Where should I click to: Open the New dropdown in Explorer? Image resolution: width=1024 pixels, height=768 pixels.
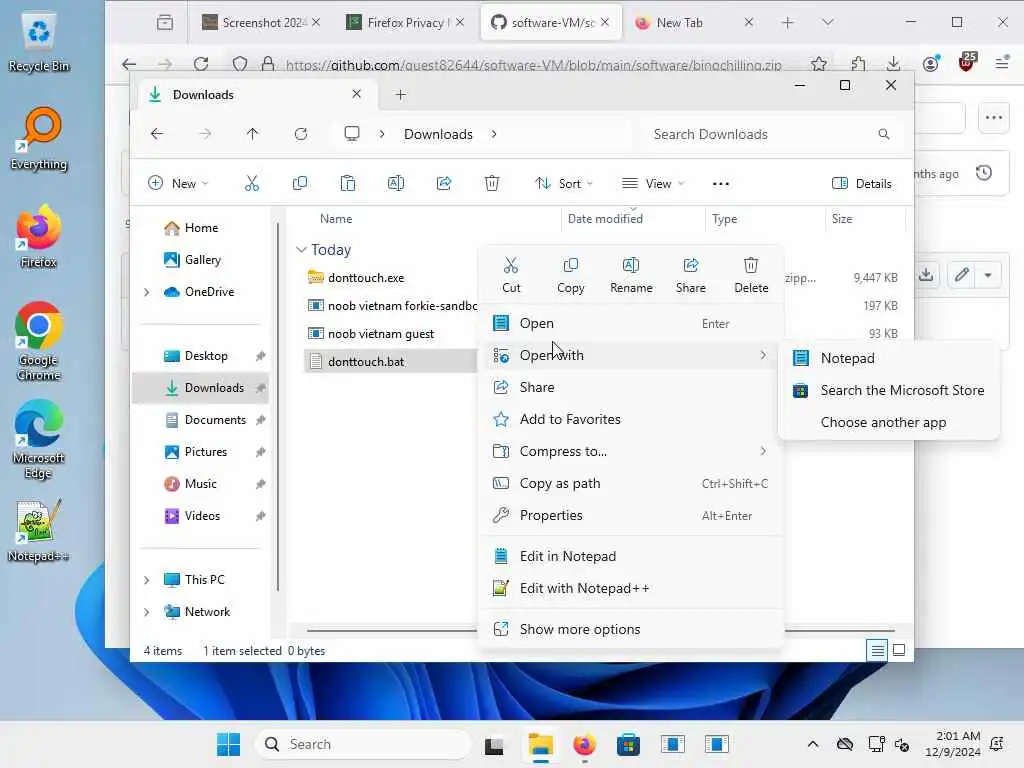coord(178,184)
